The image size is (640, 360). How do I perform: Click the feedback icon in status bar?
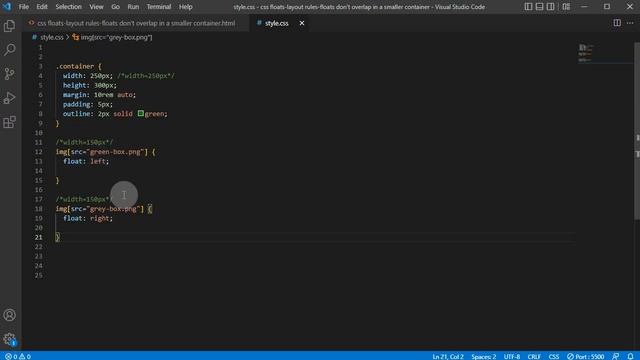tap(616, 356)
